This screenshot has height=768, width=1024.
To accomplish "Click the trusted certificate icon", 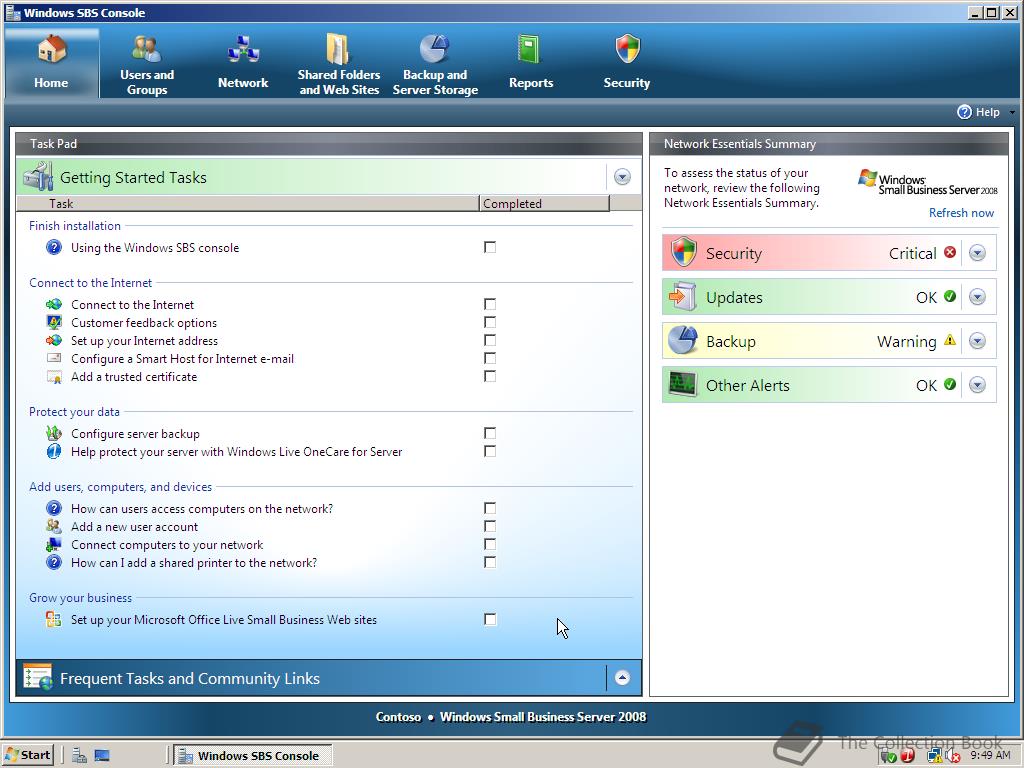I will pyautogui.click(x=54, y=377).
